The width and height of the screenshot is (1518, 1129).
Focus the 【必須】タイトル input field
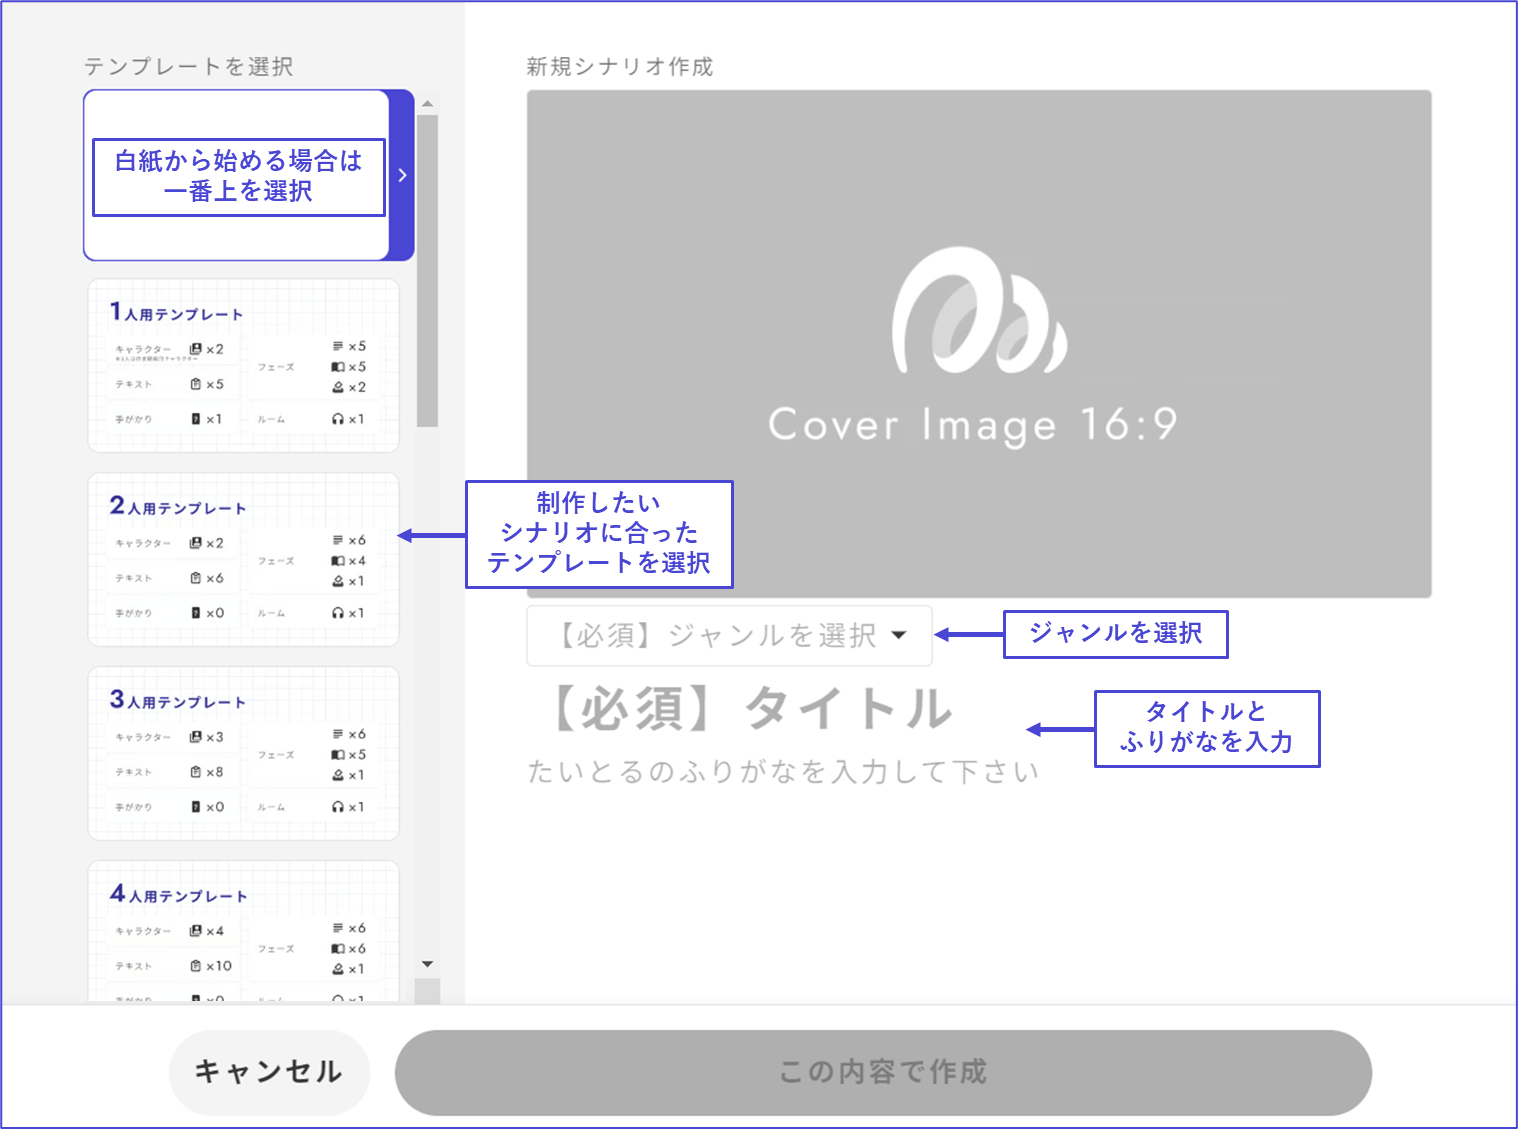point(750,709)
